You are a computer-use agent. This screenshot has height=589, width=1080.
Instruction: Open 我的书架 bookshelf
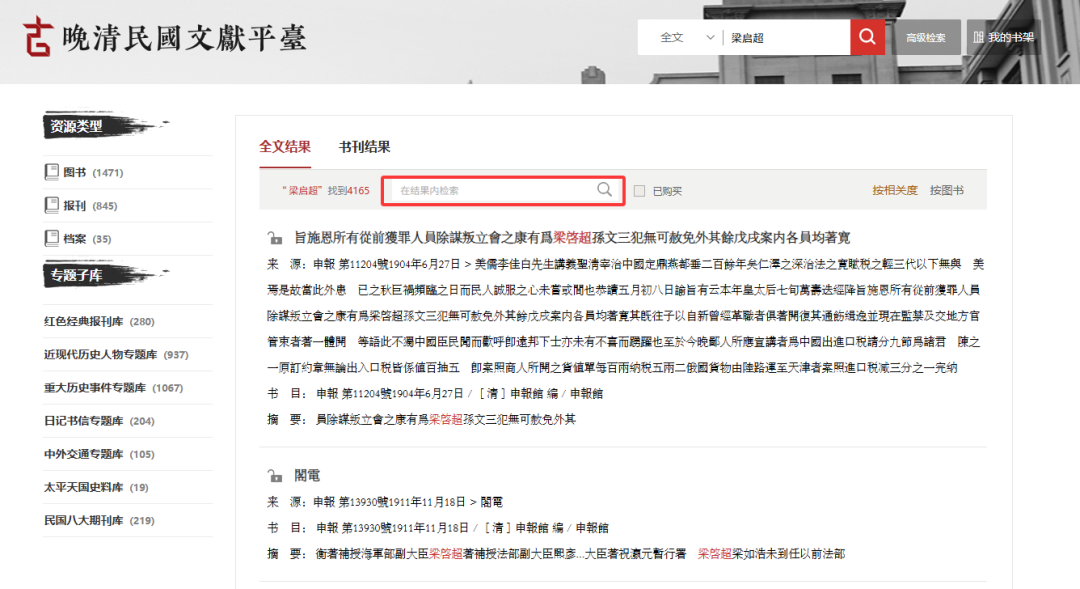point(1003,38)
